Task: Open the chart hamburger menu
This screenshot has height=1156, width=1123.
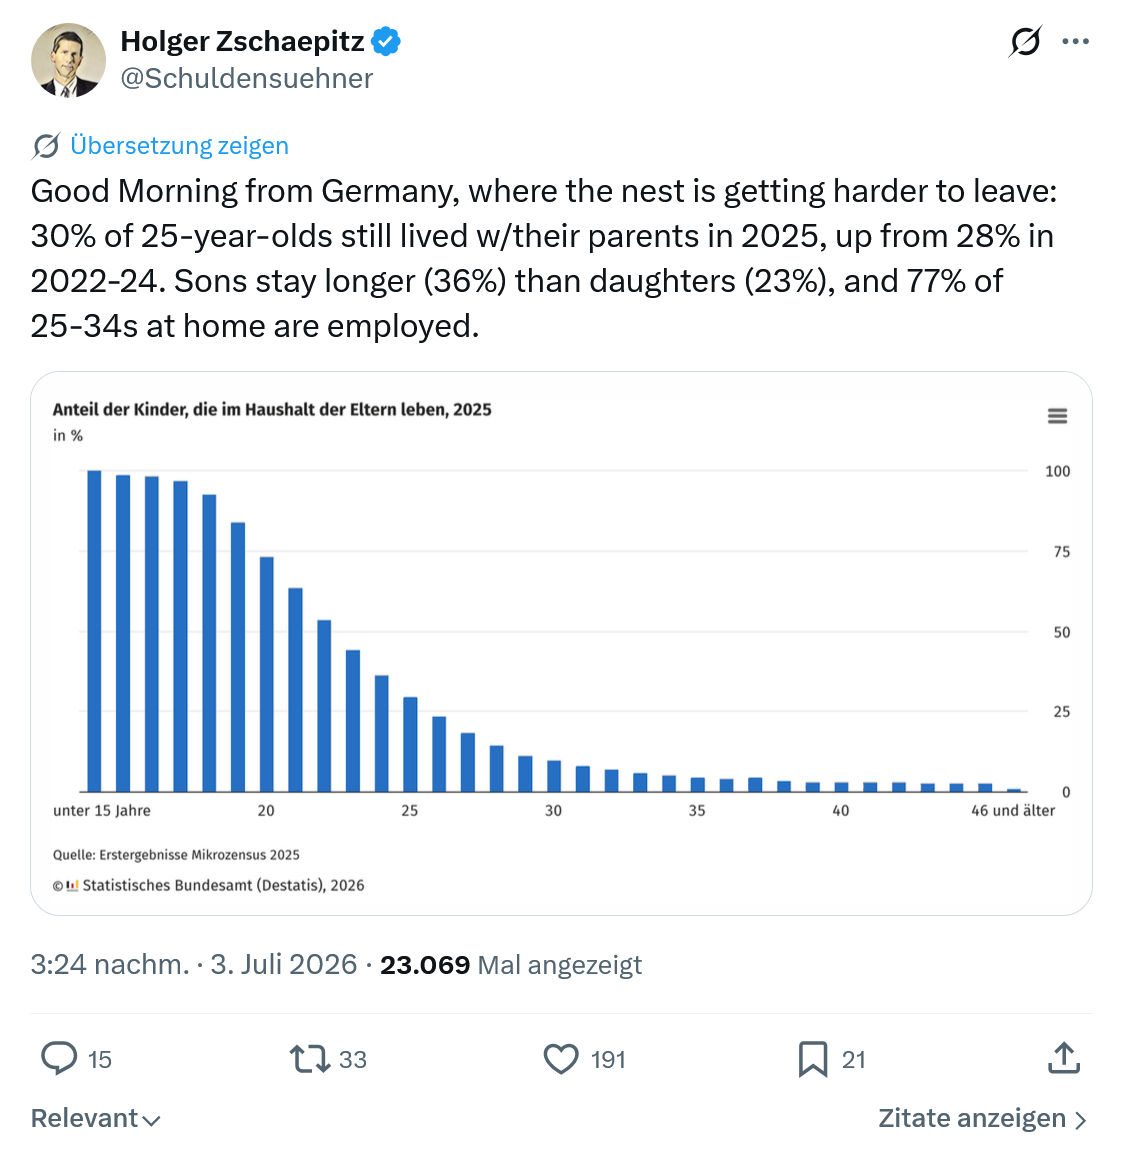Action: pos(1057,416)
